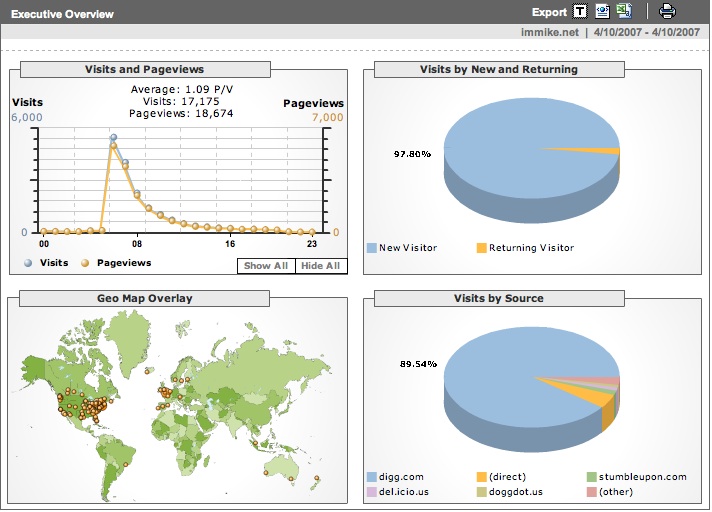Image resolution: width=712 pixels, height=512 pixels.
Task: Click the digg.com legend text
Action: tap(401, 477)
